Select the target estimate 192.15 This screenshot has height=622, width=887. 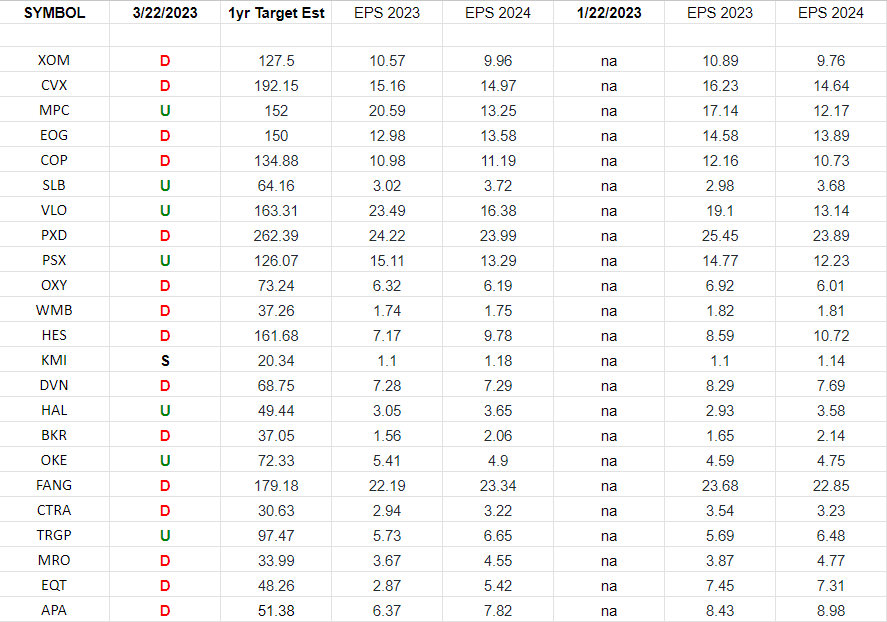coord(276,86)
